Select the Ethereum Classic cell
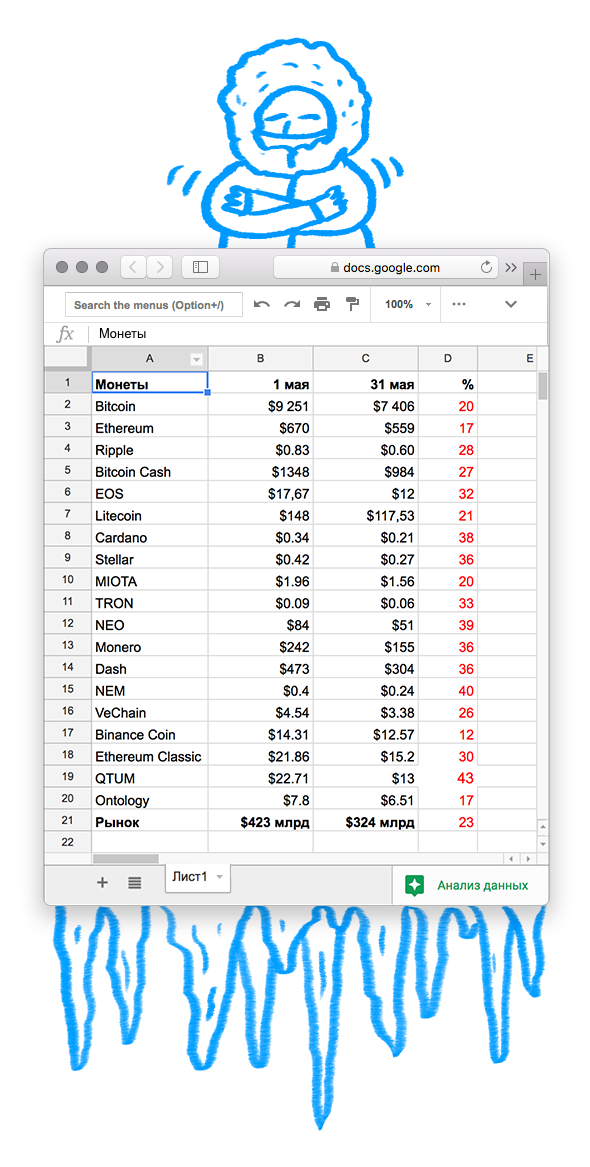The image size is (590, 1167). click(150, 756)
